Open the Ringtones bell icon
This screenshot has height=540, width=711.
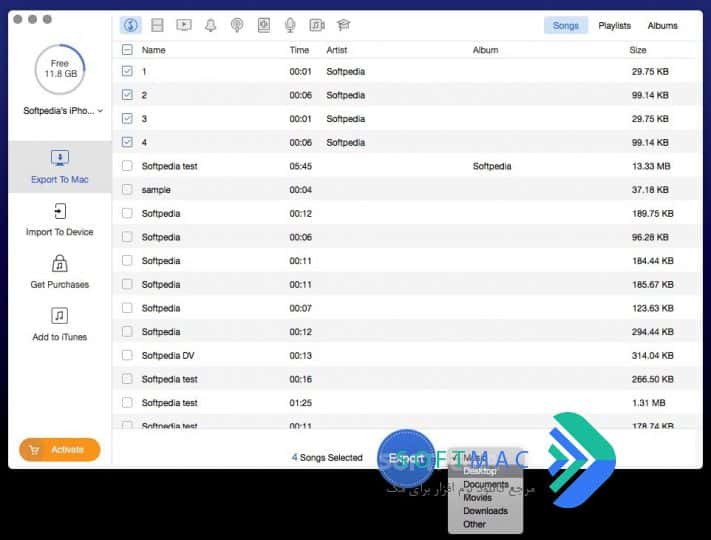[210, 25]
